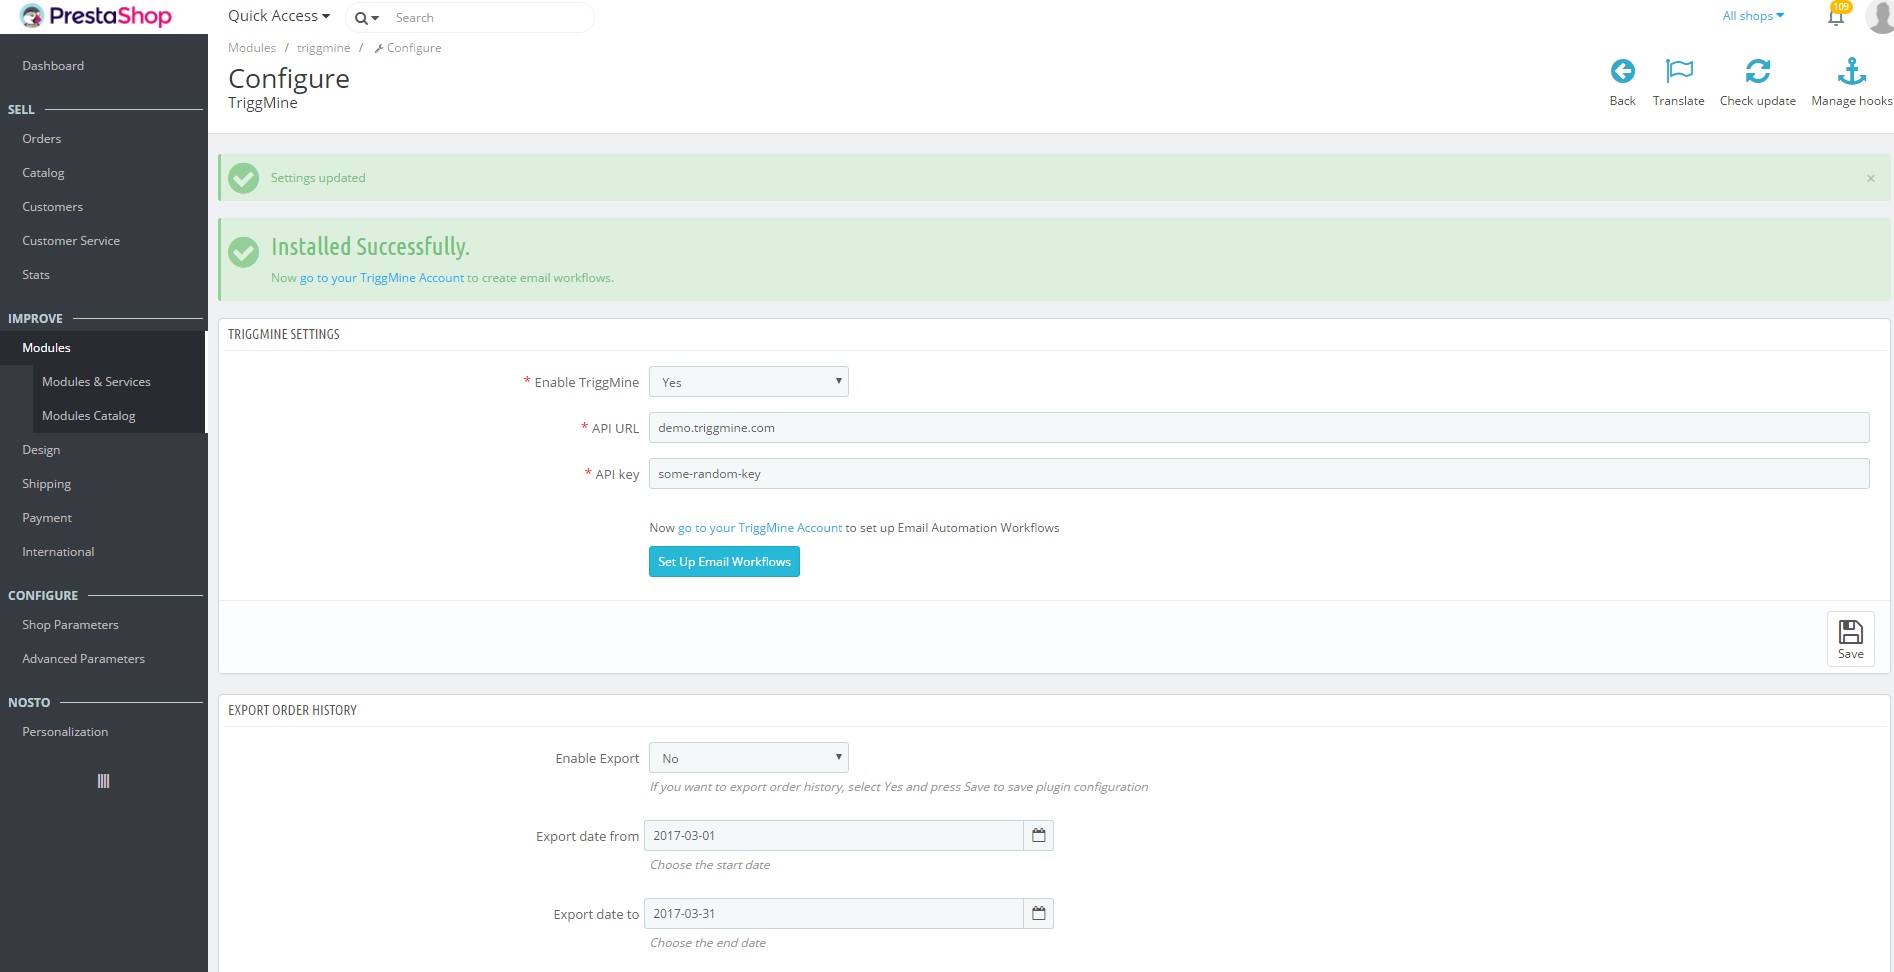Click the Configure breadcrumb item
The height and width of the screenshot is (972, 1894).
[x=408, y=48]
